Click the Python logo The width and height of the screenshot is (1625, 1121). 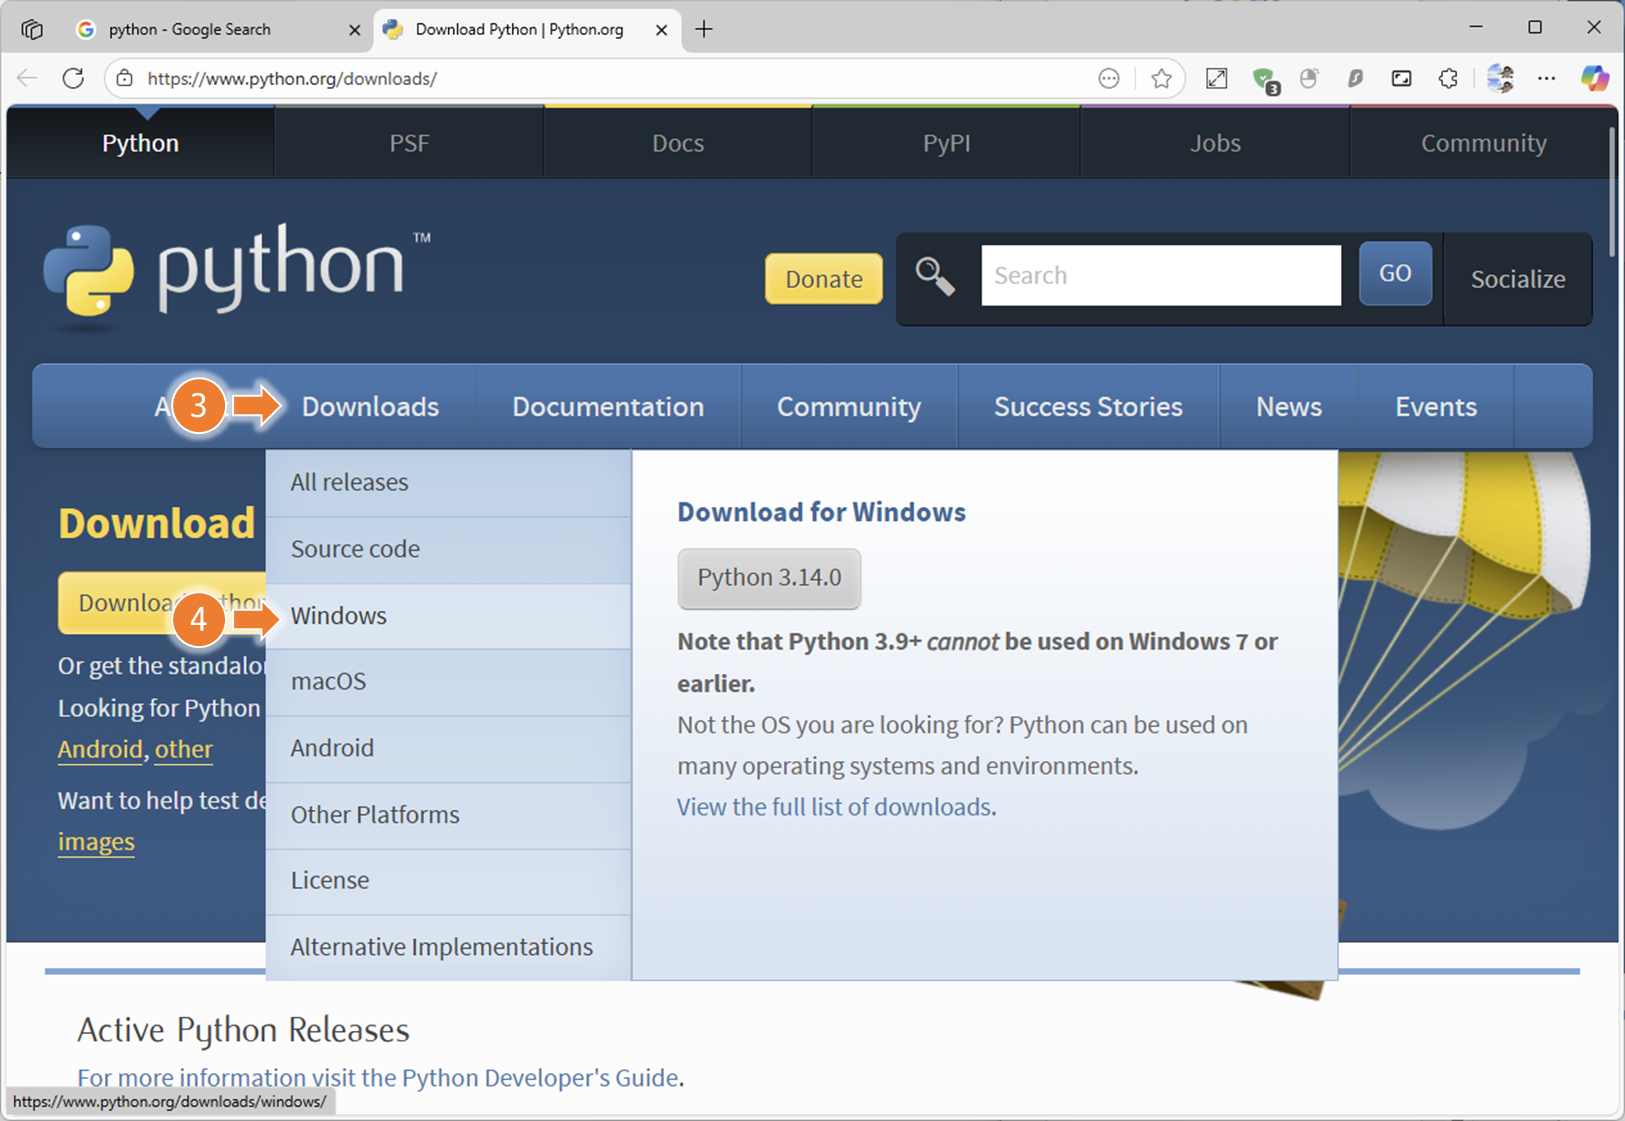pos(236,276)
